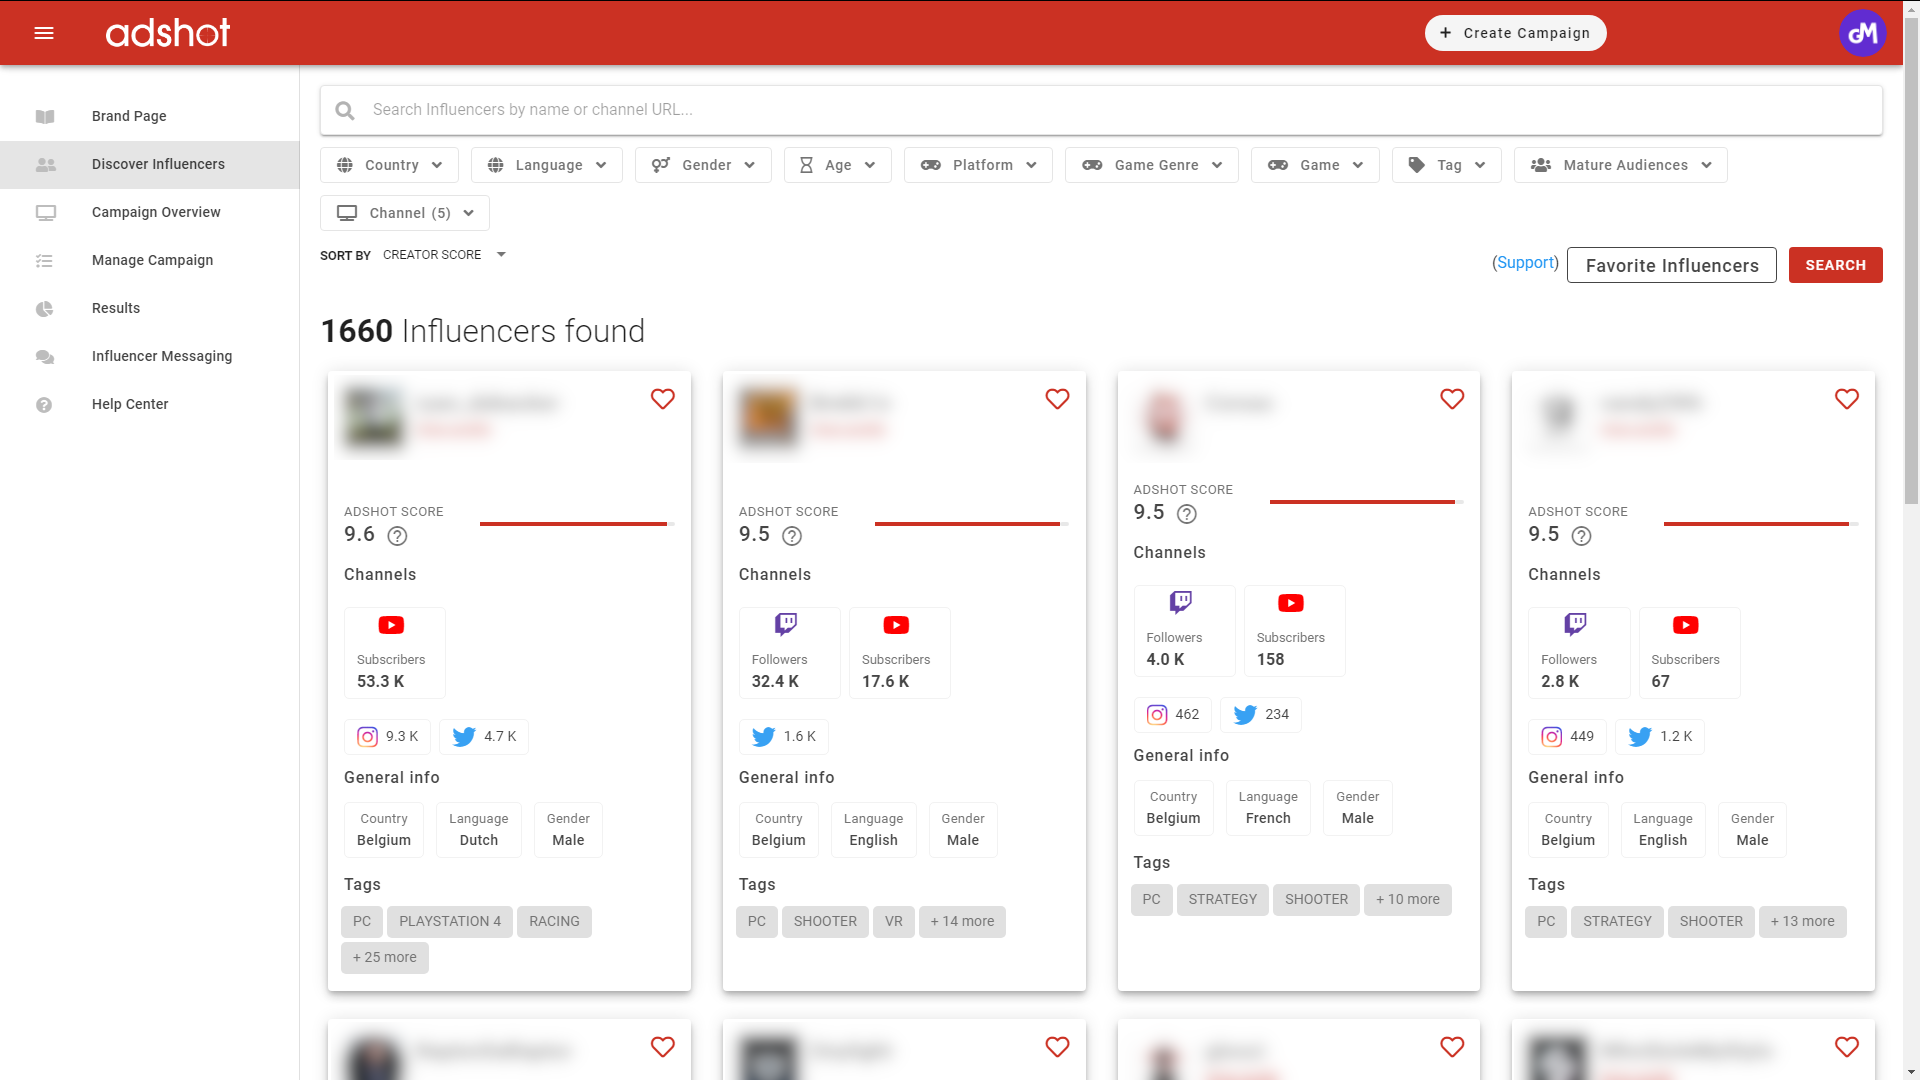Select Discover Influencers in the sidebar
This screenshot has width=1920, height=1080.
[x=150, y=164]
